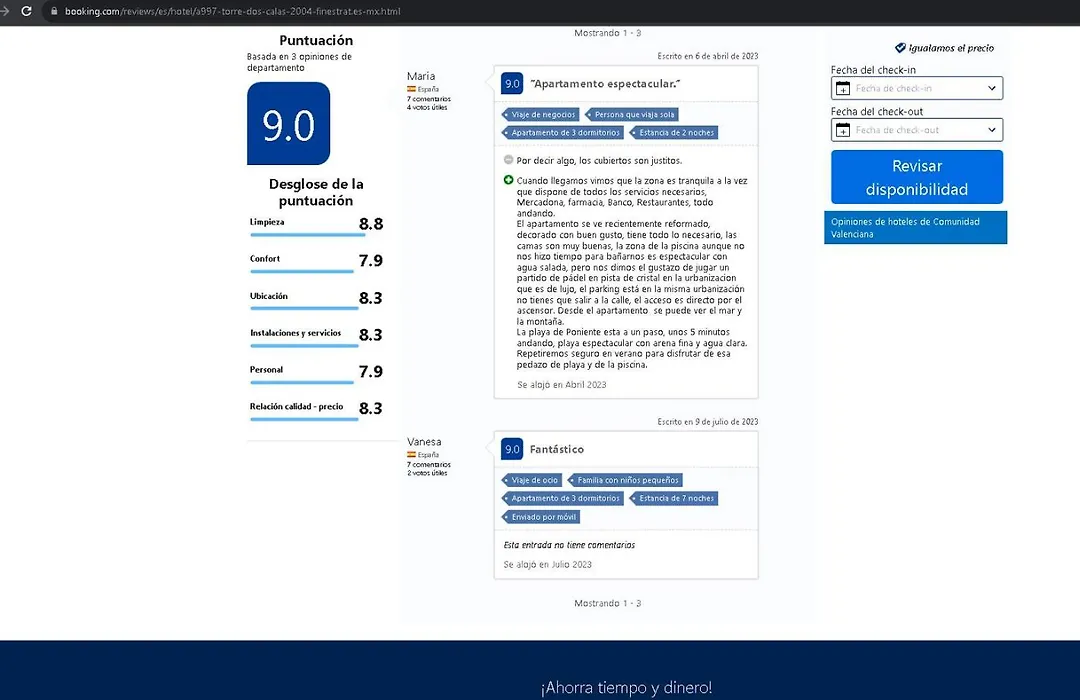This screenshot has height=700, width=1080.
Task: Click "4 votos útiles" under Maria
Action: point(427,107)
